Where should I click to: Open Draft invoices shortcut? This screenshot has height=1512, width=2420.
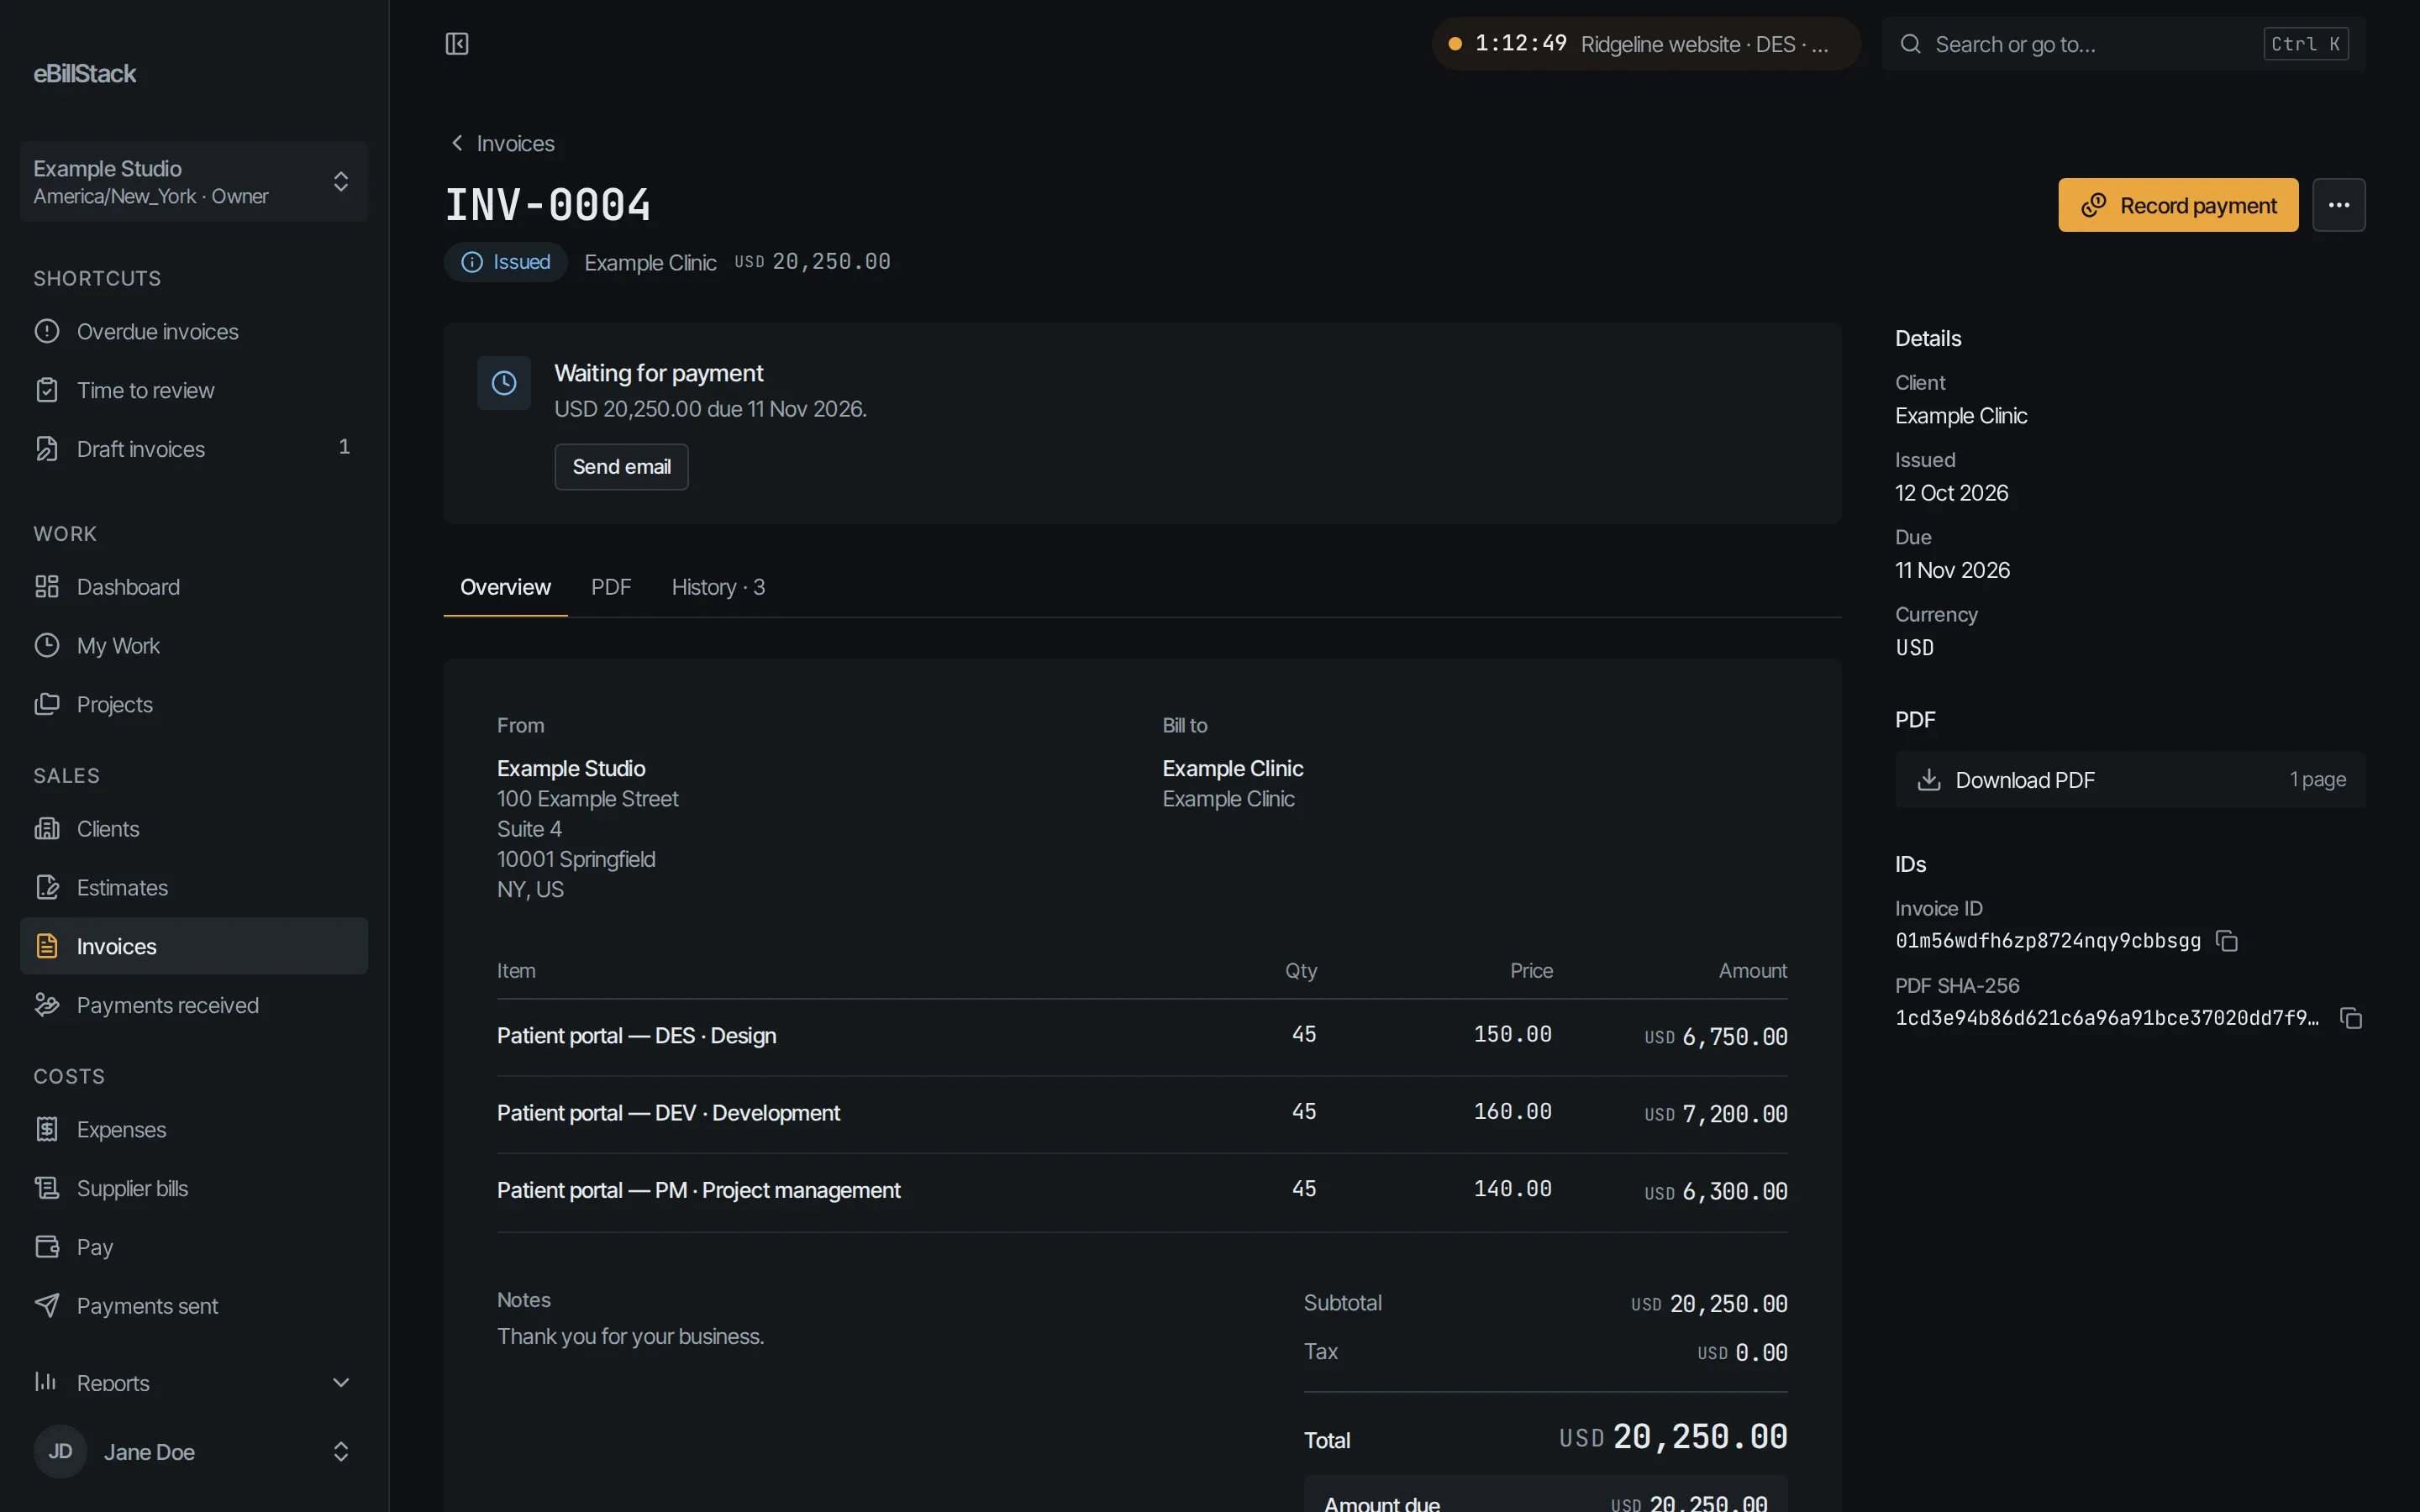[x=194, y=449]
